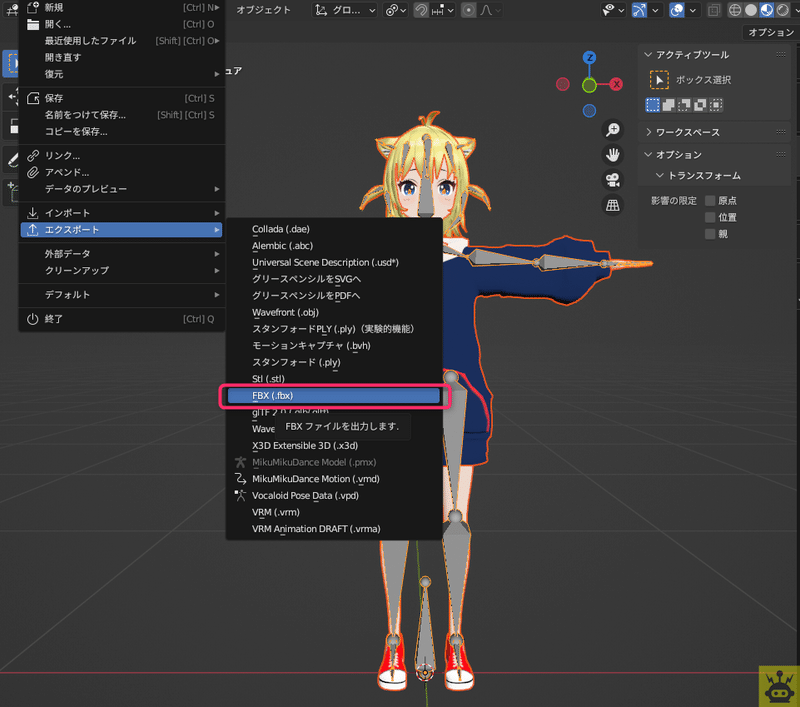The height and width of the screenshot is (707, 800).
Task: Open the selectability and visibility dropdown
Action: click(613, 10)
